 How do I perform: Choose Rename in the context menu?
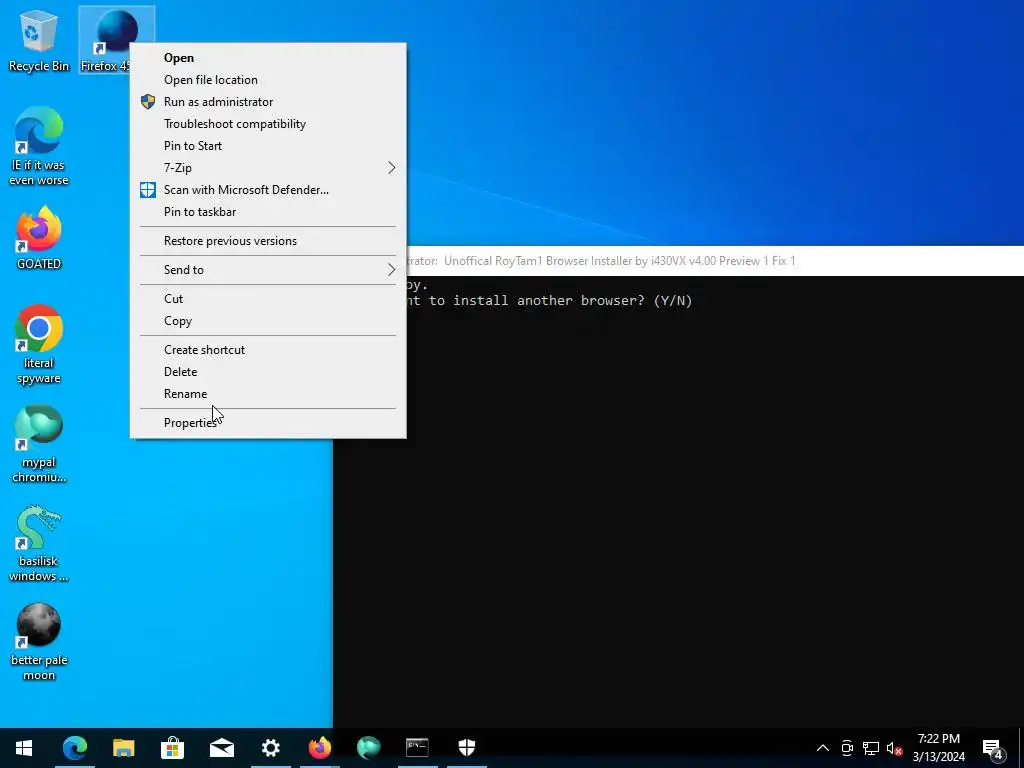pyautogui.click(x=268, y=394)
